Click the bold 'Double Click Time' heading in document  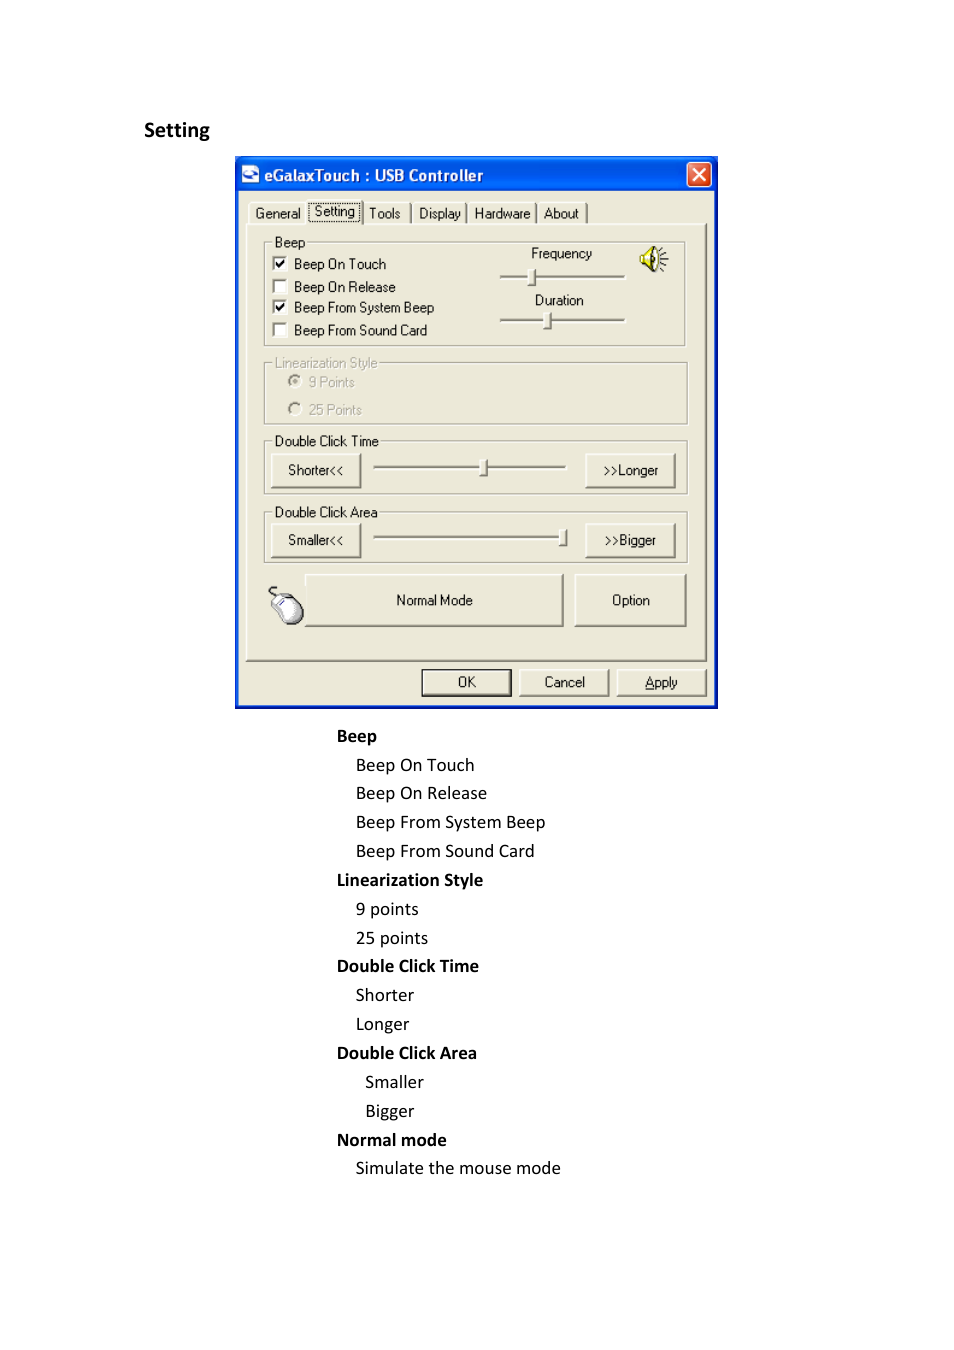pyautogui.click(x=408, y=966)
